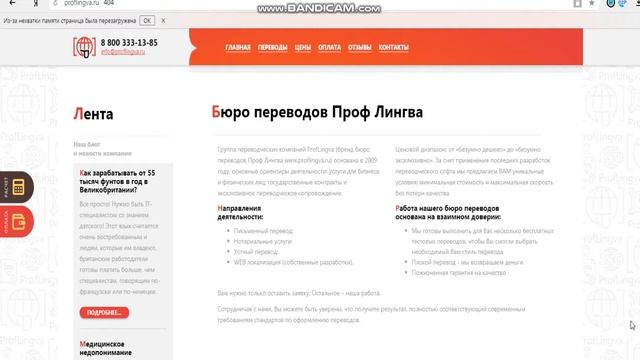The image size is (640, 360).
Task: Click the browser back arrow
Action: [12, 3]
